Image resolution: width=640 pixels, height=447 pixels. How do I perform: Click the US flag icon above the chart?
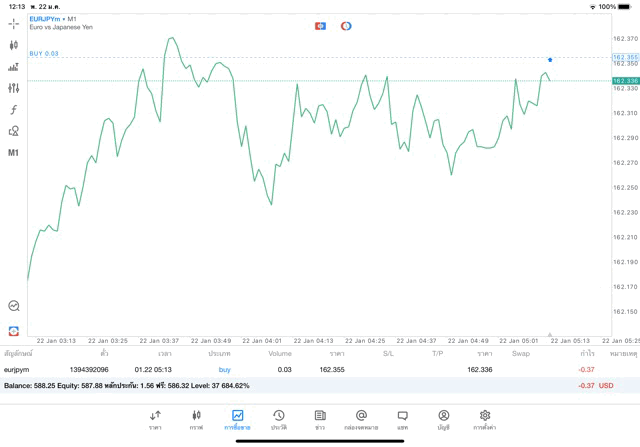(320, 25)
